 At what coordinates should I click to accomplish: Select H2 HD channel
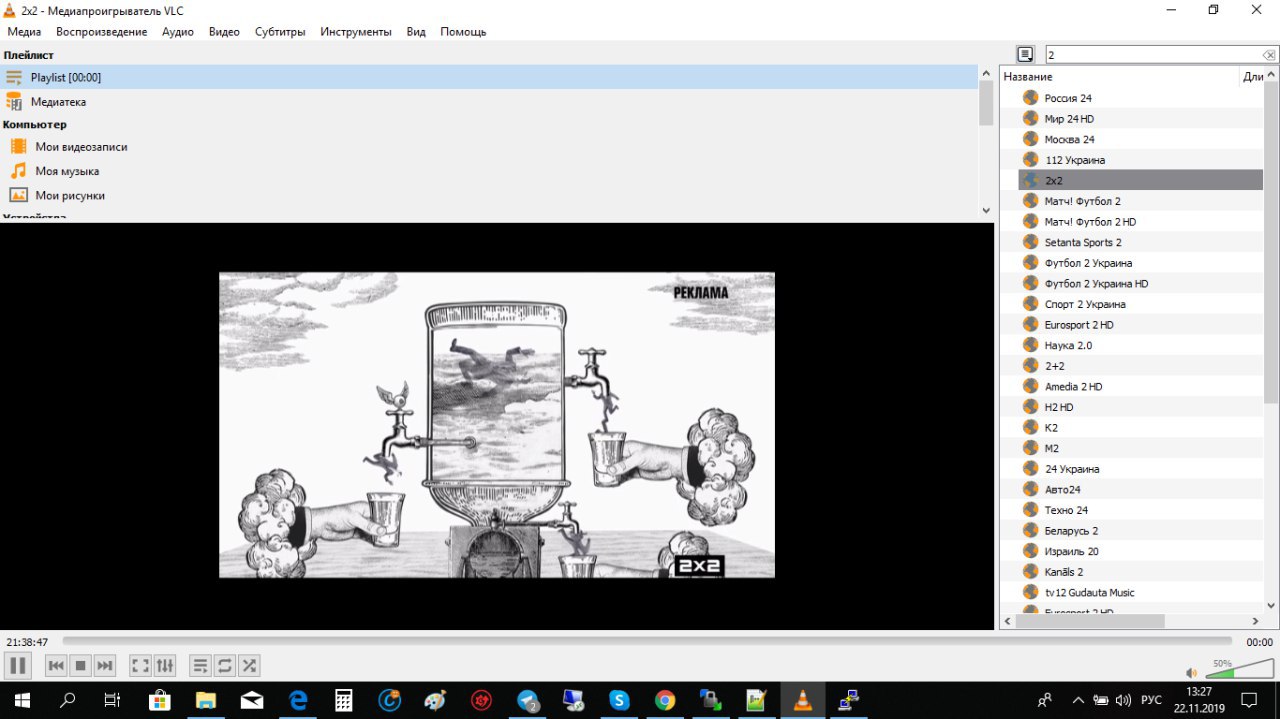pyautogui.click(x=1058, y=407)
